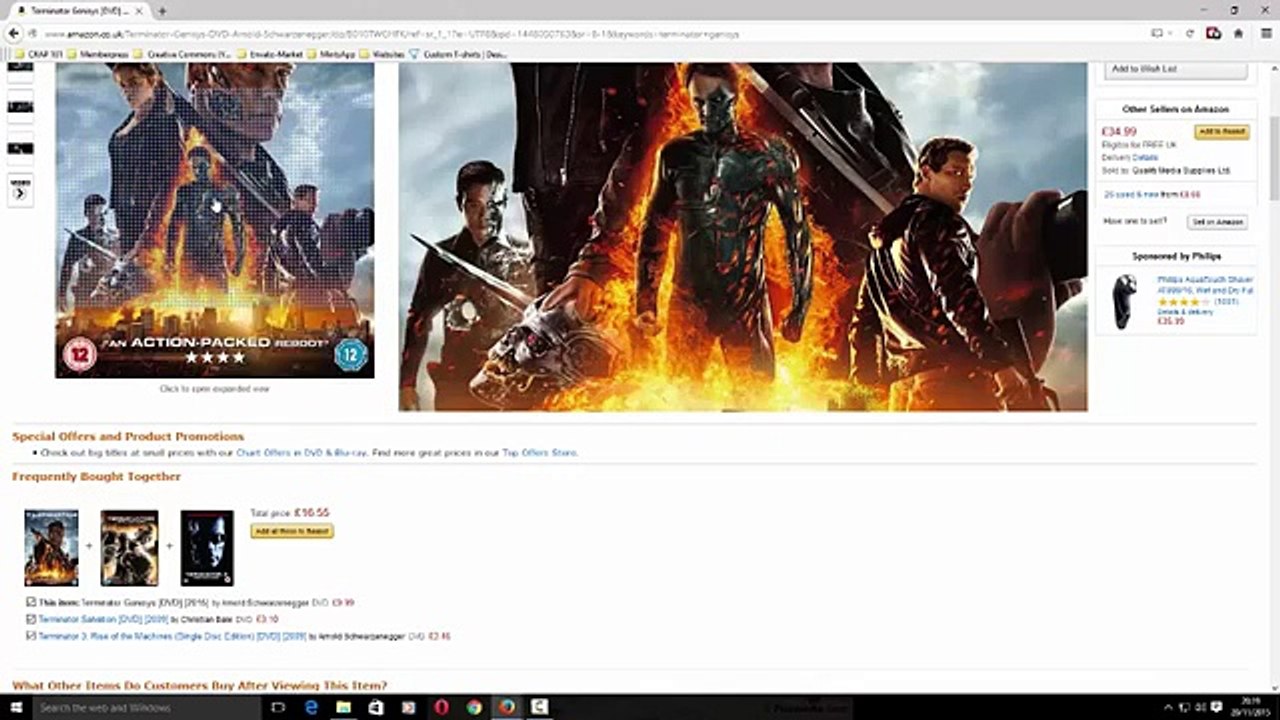1280x720 pixels.
Task: Close the Terminator Genisys tab
Action: pos(138,10)
